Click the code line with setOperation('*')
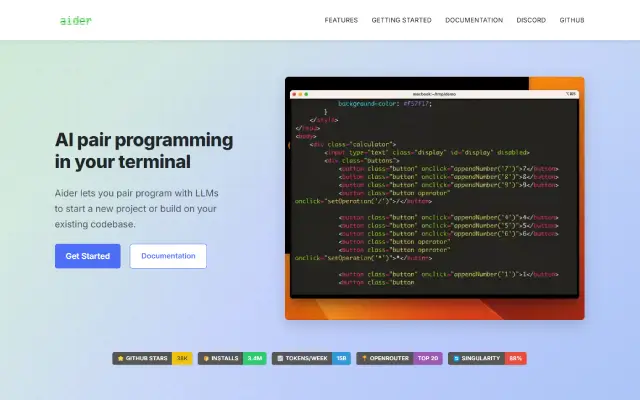640x400 pixels. pos(363,258)
